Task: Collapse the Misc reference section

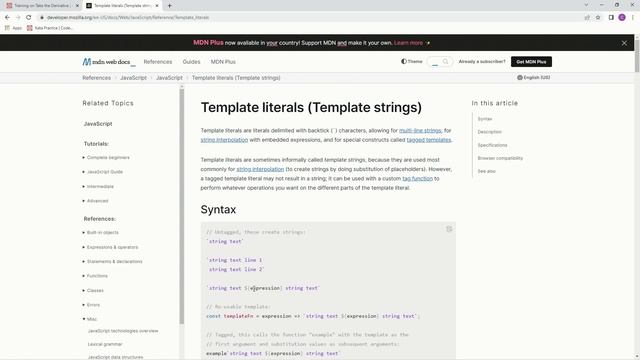Action: coord(91,319)
